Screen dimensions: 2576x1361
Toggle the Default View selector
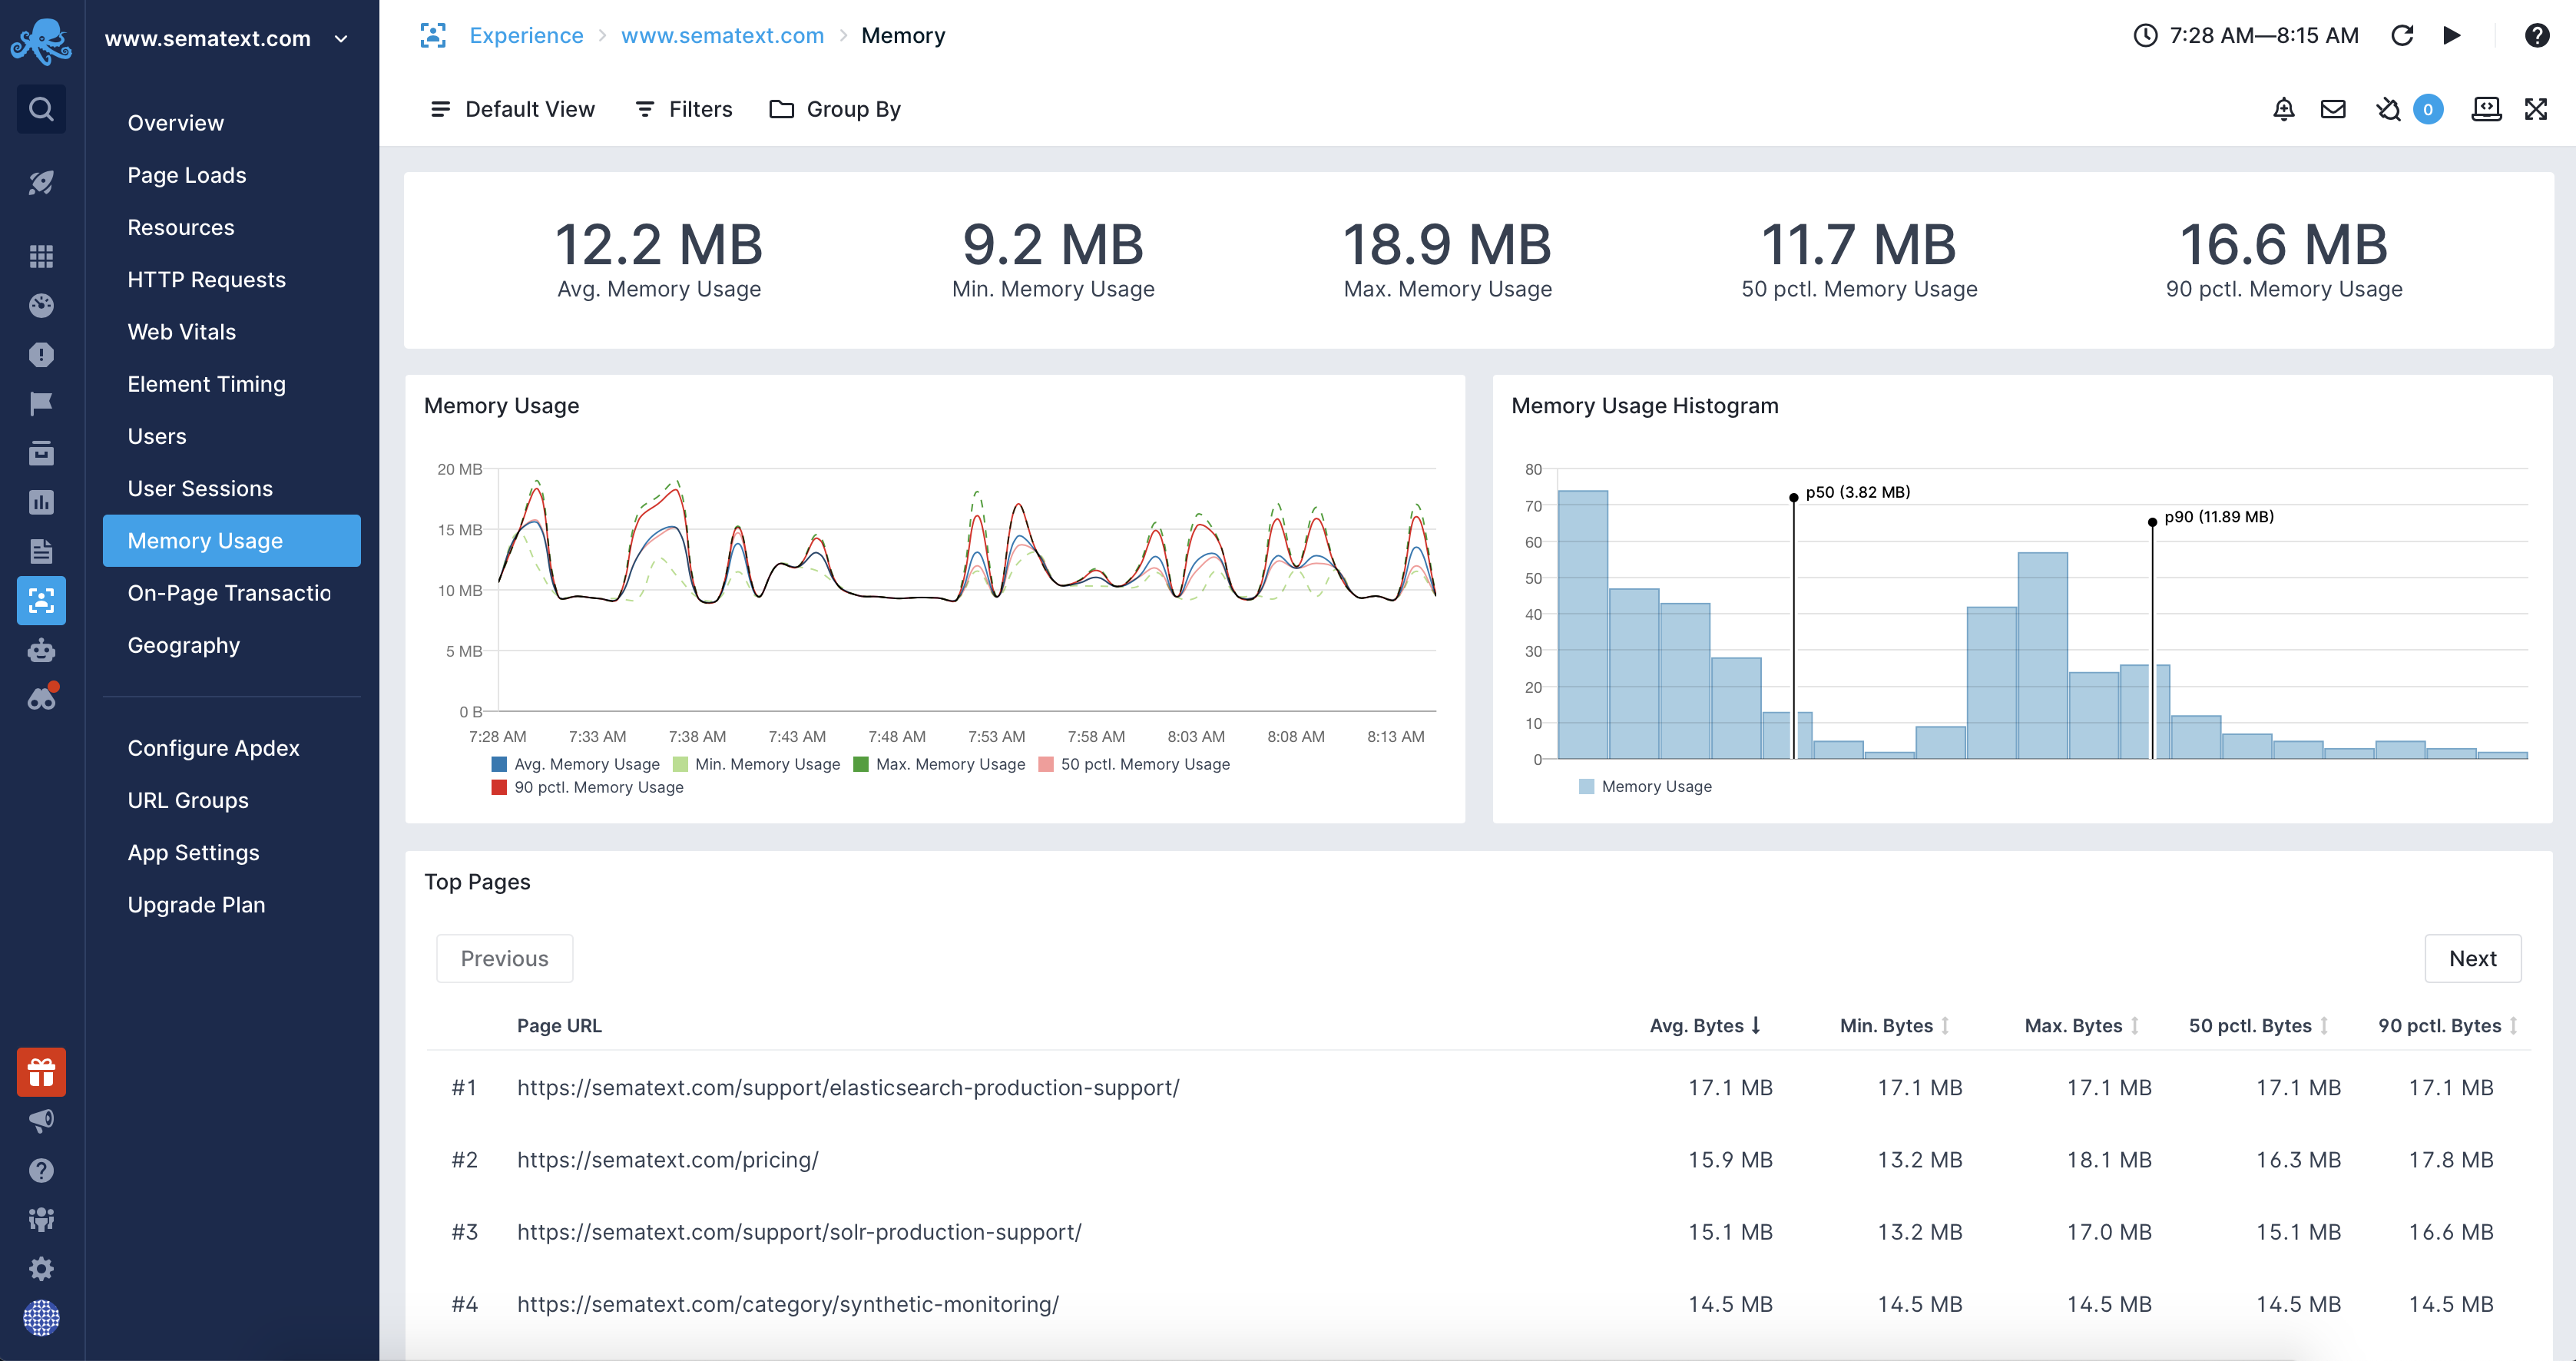coord(515,108)
